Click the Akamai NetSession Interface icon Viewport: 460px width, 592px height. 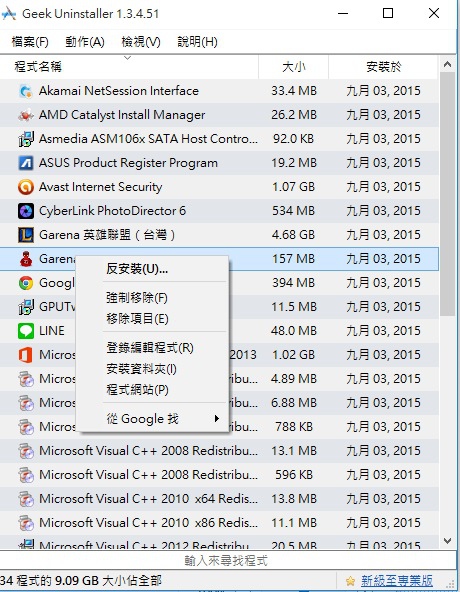(x=26, y=91)
